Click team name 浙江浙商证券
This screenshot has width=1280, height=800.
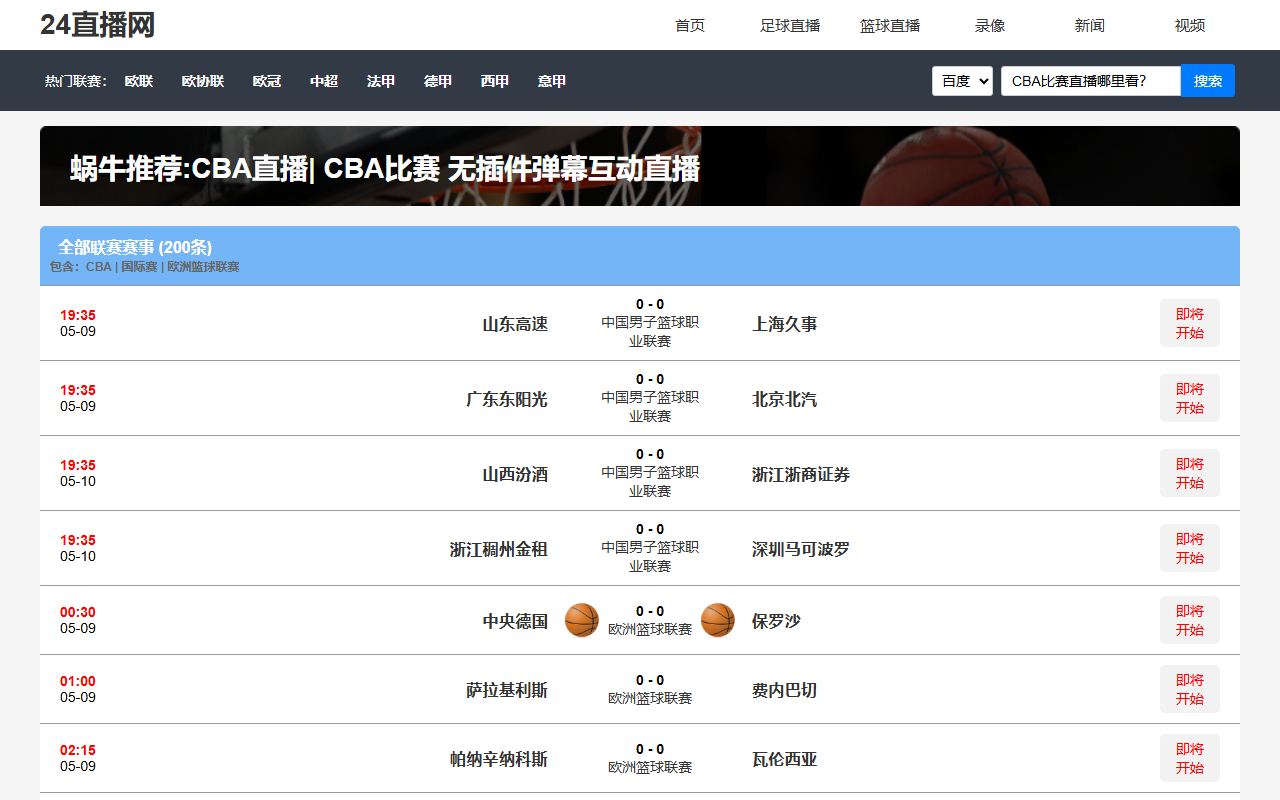click(801, 474)
